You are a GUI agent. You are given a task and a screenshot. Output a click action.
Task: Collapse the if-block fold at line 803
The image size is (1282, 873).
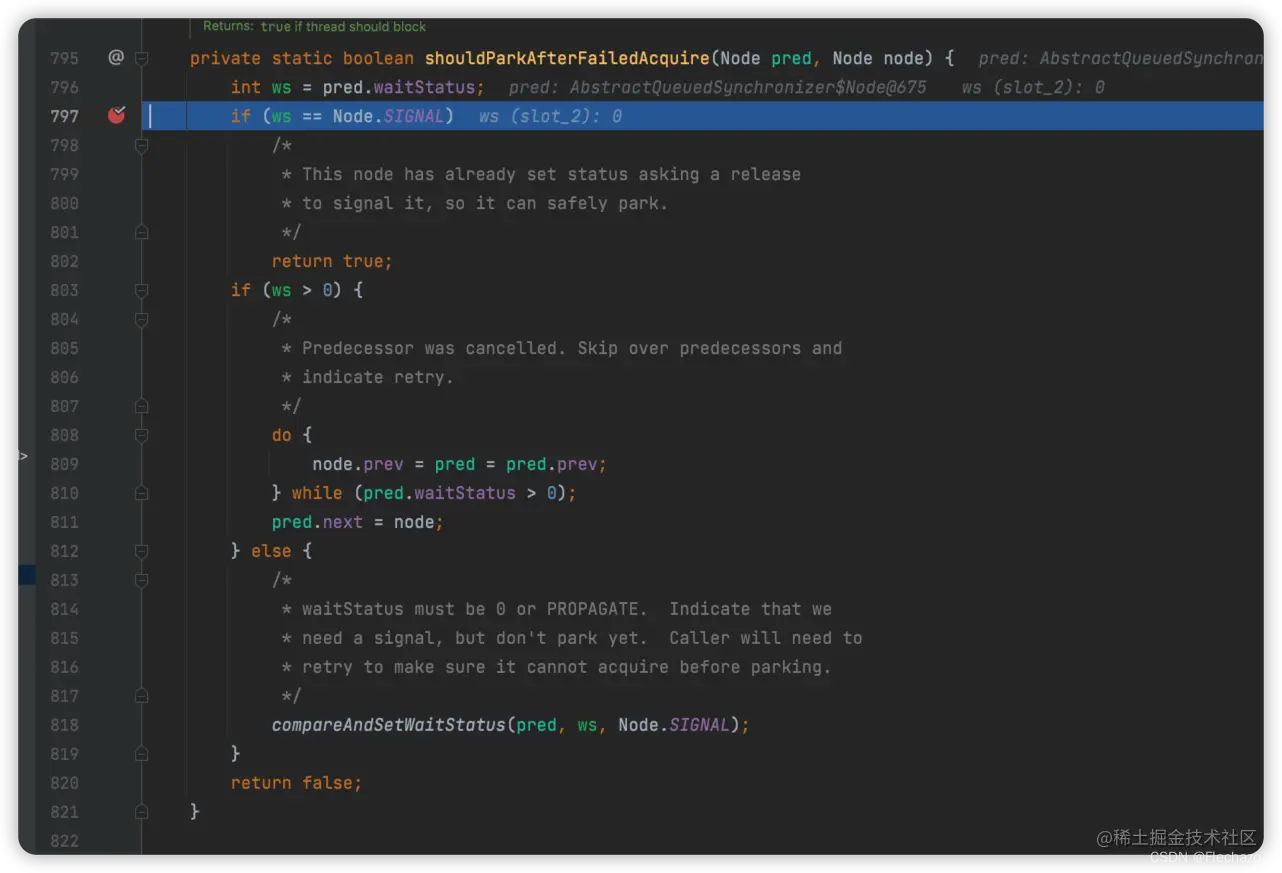[141, 290]
